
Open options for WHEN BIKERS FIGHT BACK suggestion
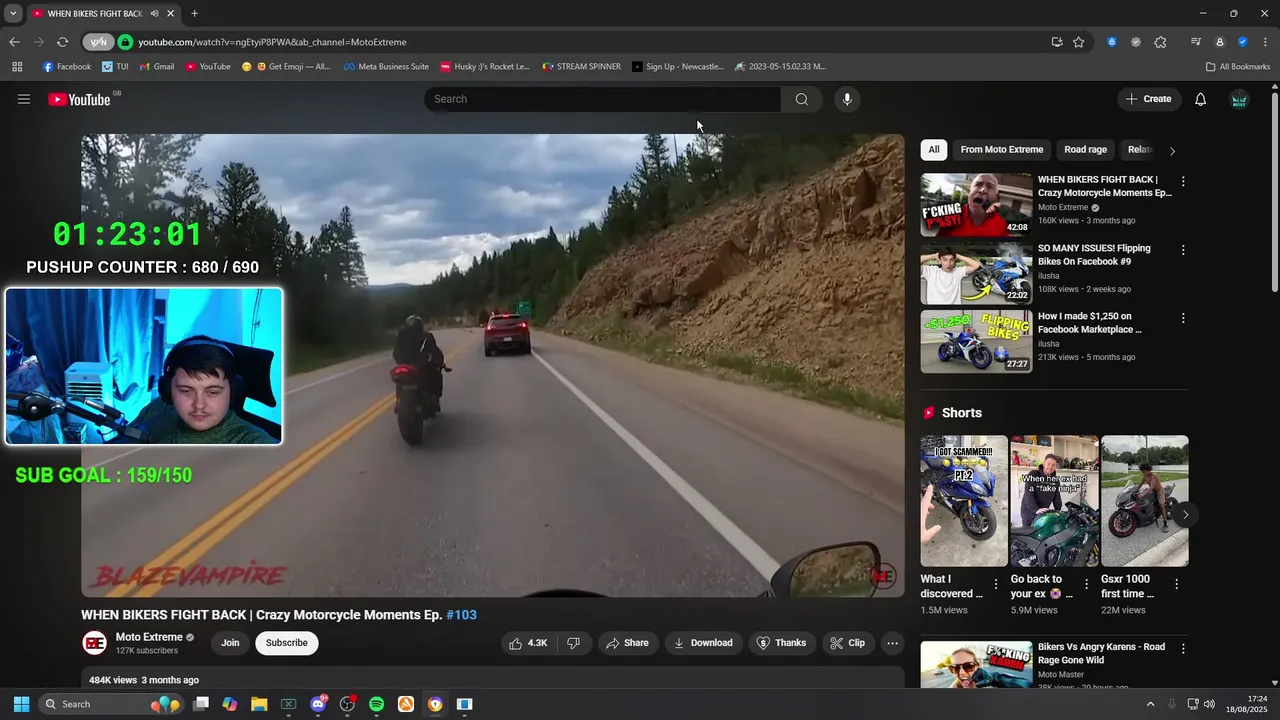click(1183, 182)
